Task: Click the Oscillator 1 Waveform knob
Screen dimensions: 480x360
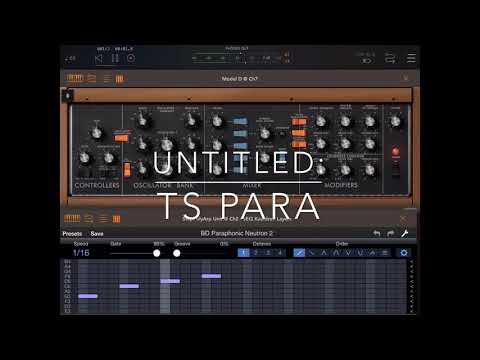Action: (191, 119)
